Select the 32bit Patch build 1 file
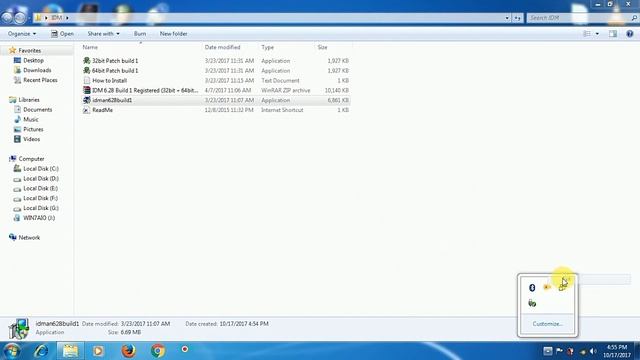Viewport: 640px width, 360px height. tap(216, 61)
